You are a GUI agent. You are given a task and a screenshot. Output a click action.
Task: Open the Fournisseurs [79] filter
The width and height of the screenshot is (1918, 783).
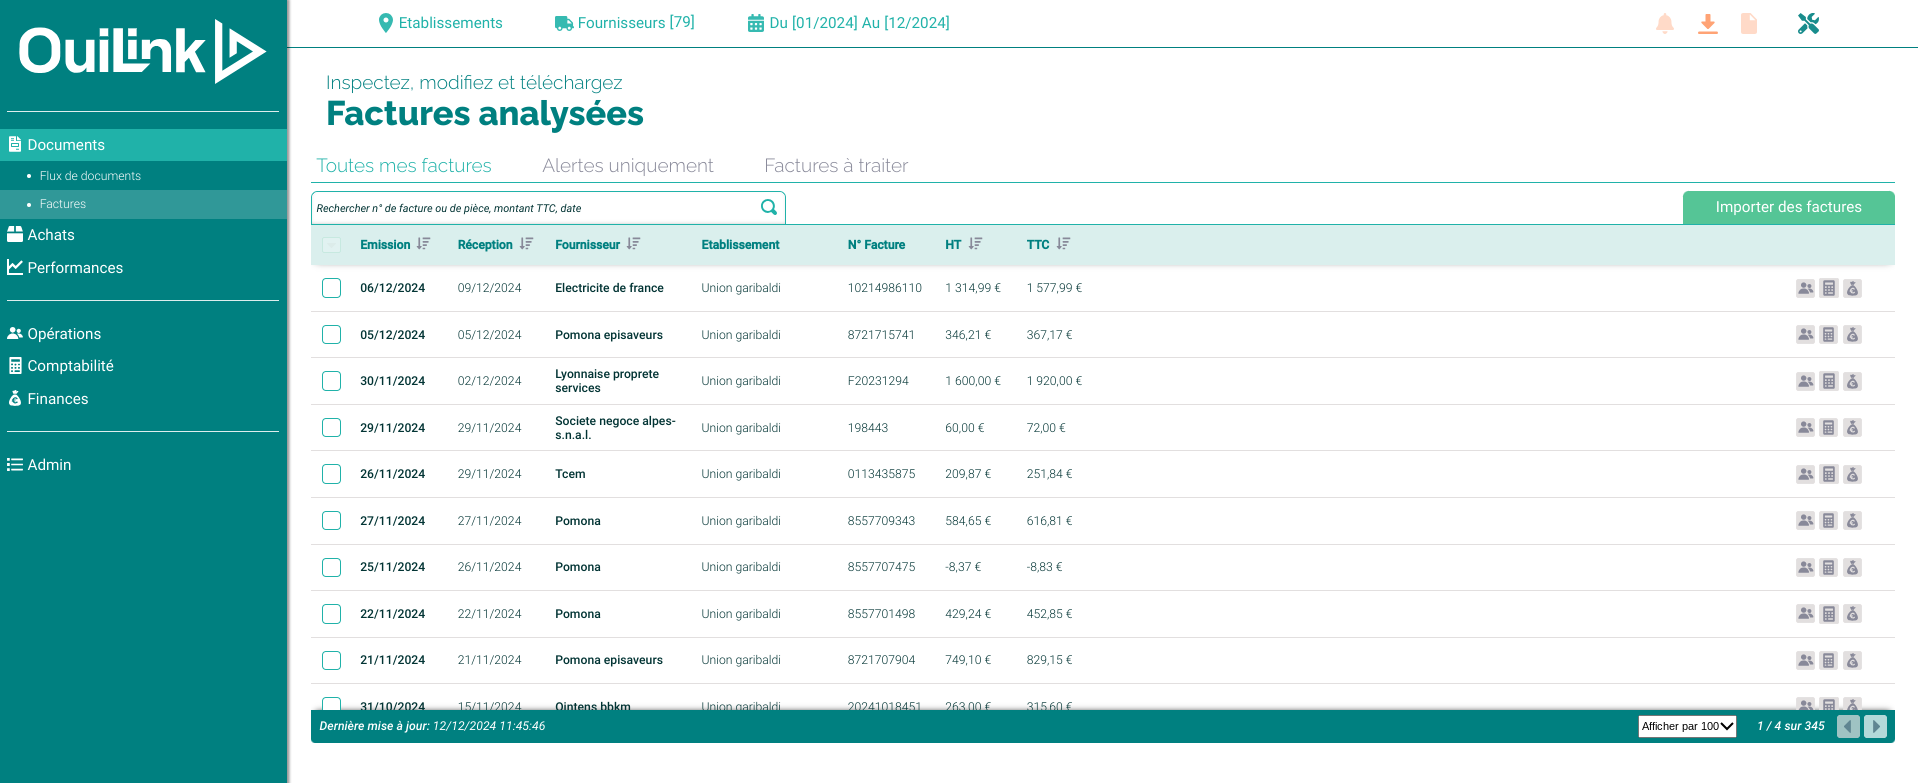coord(625,23)
